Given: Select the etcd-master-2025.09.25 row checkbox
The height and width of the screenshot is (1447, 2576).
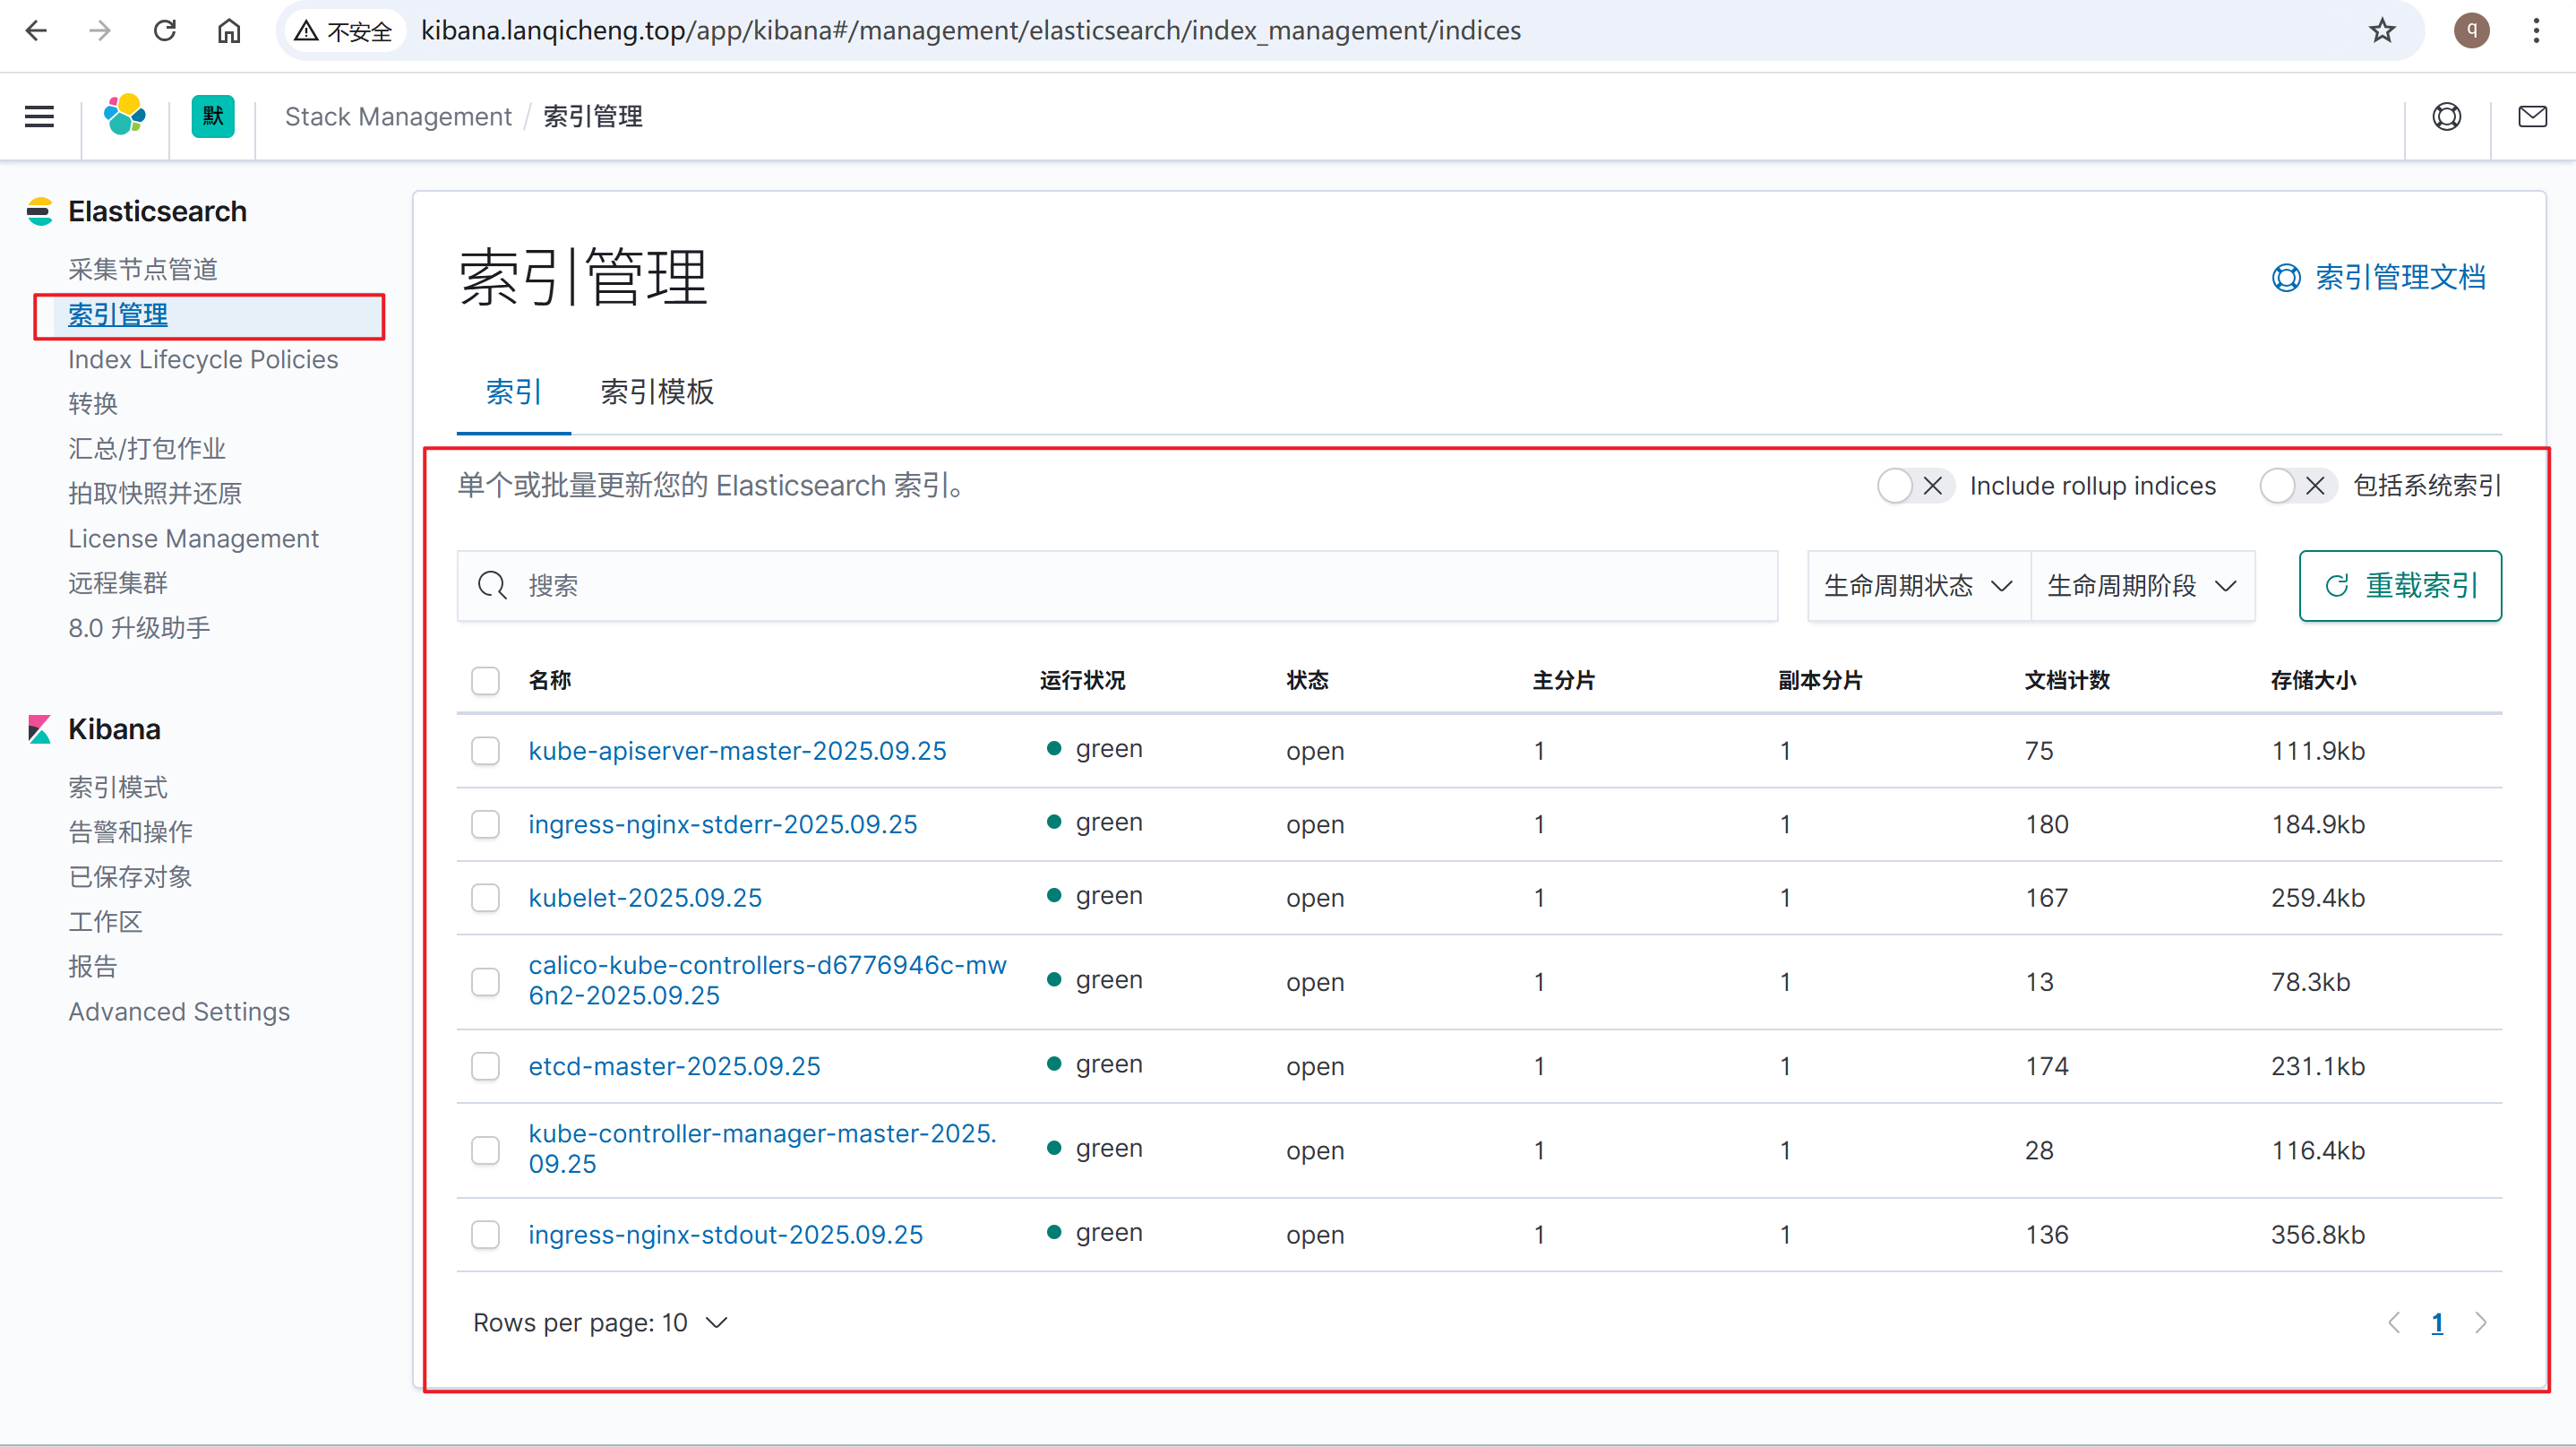Looking at the screenshot, I should click(486, 1066).
